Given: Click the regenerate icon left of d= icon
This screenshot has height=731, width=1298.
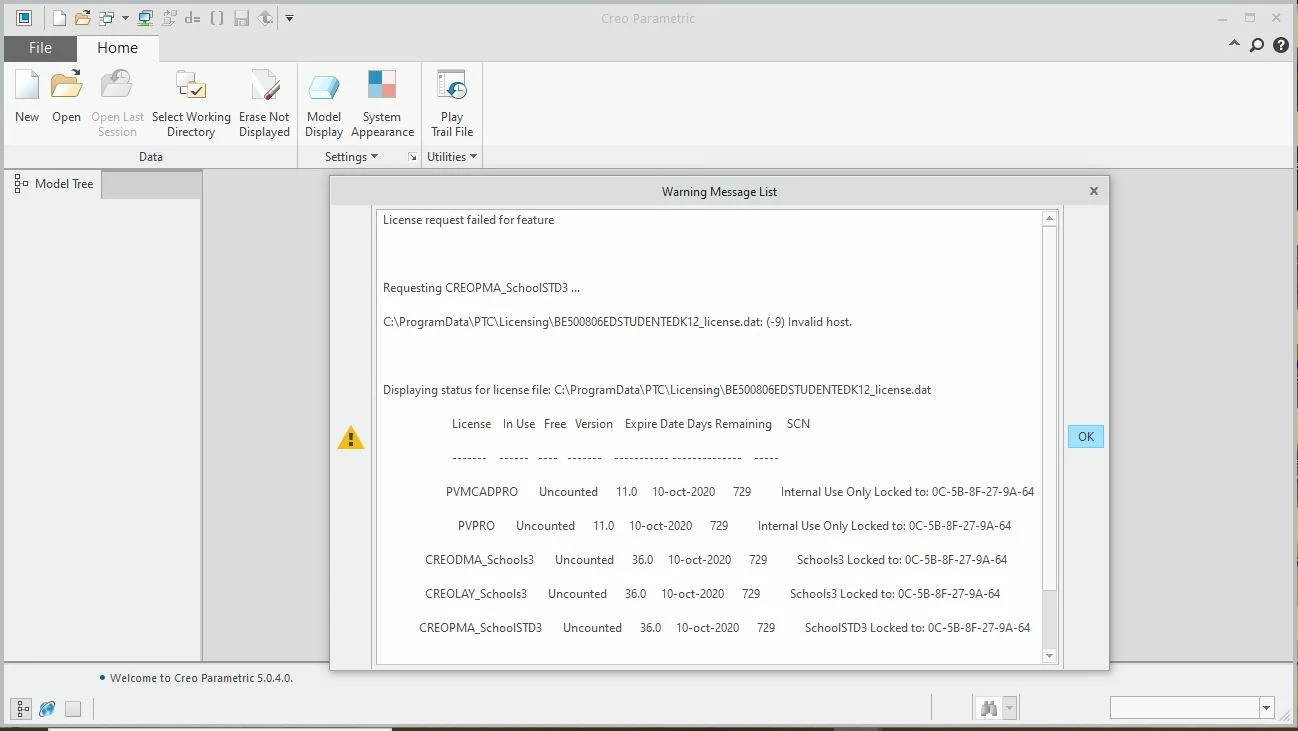Looking at the screenshot, I should [x=169, y=18].
